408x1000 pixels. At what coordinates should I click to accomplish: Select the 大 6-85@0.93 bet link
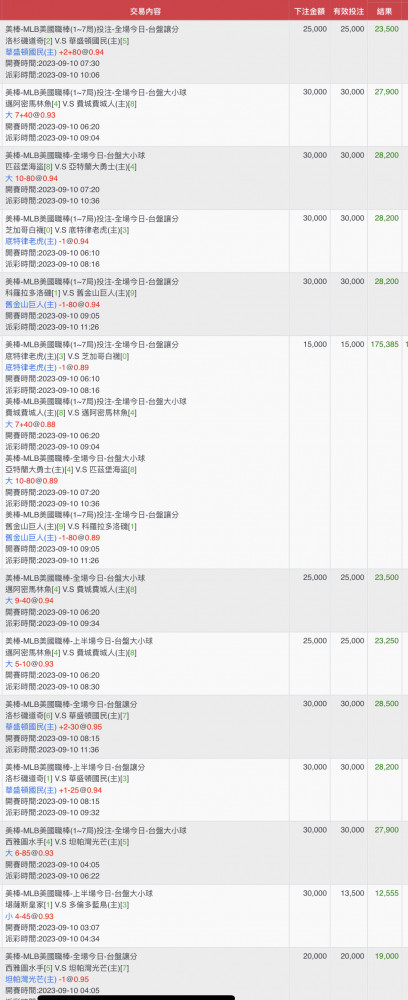(x=29, y=853)
